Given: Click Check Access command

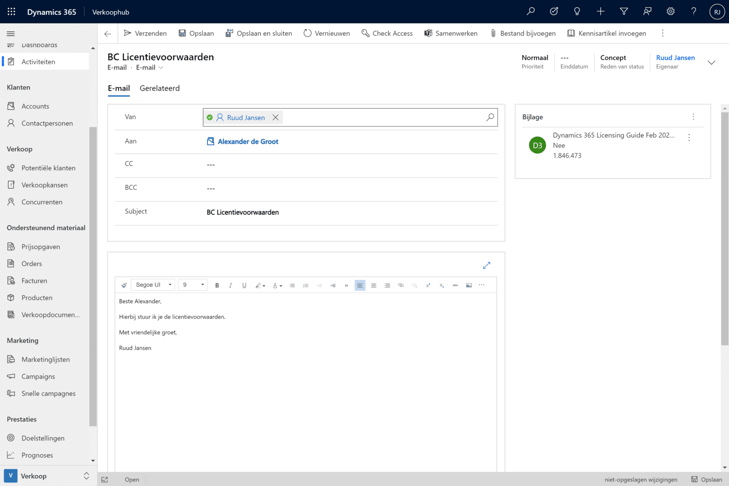Looking at the screenshot, I should 387,33.
